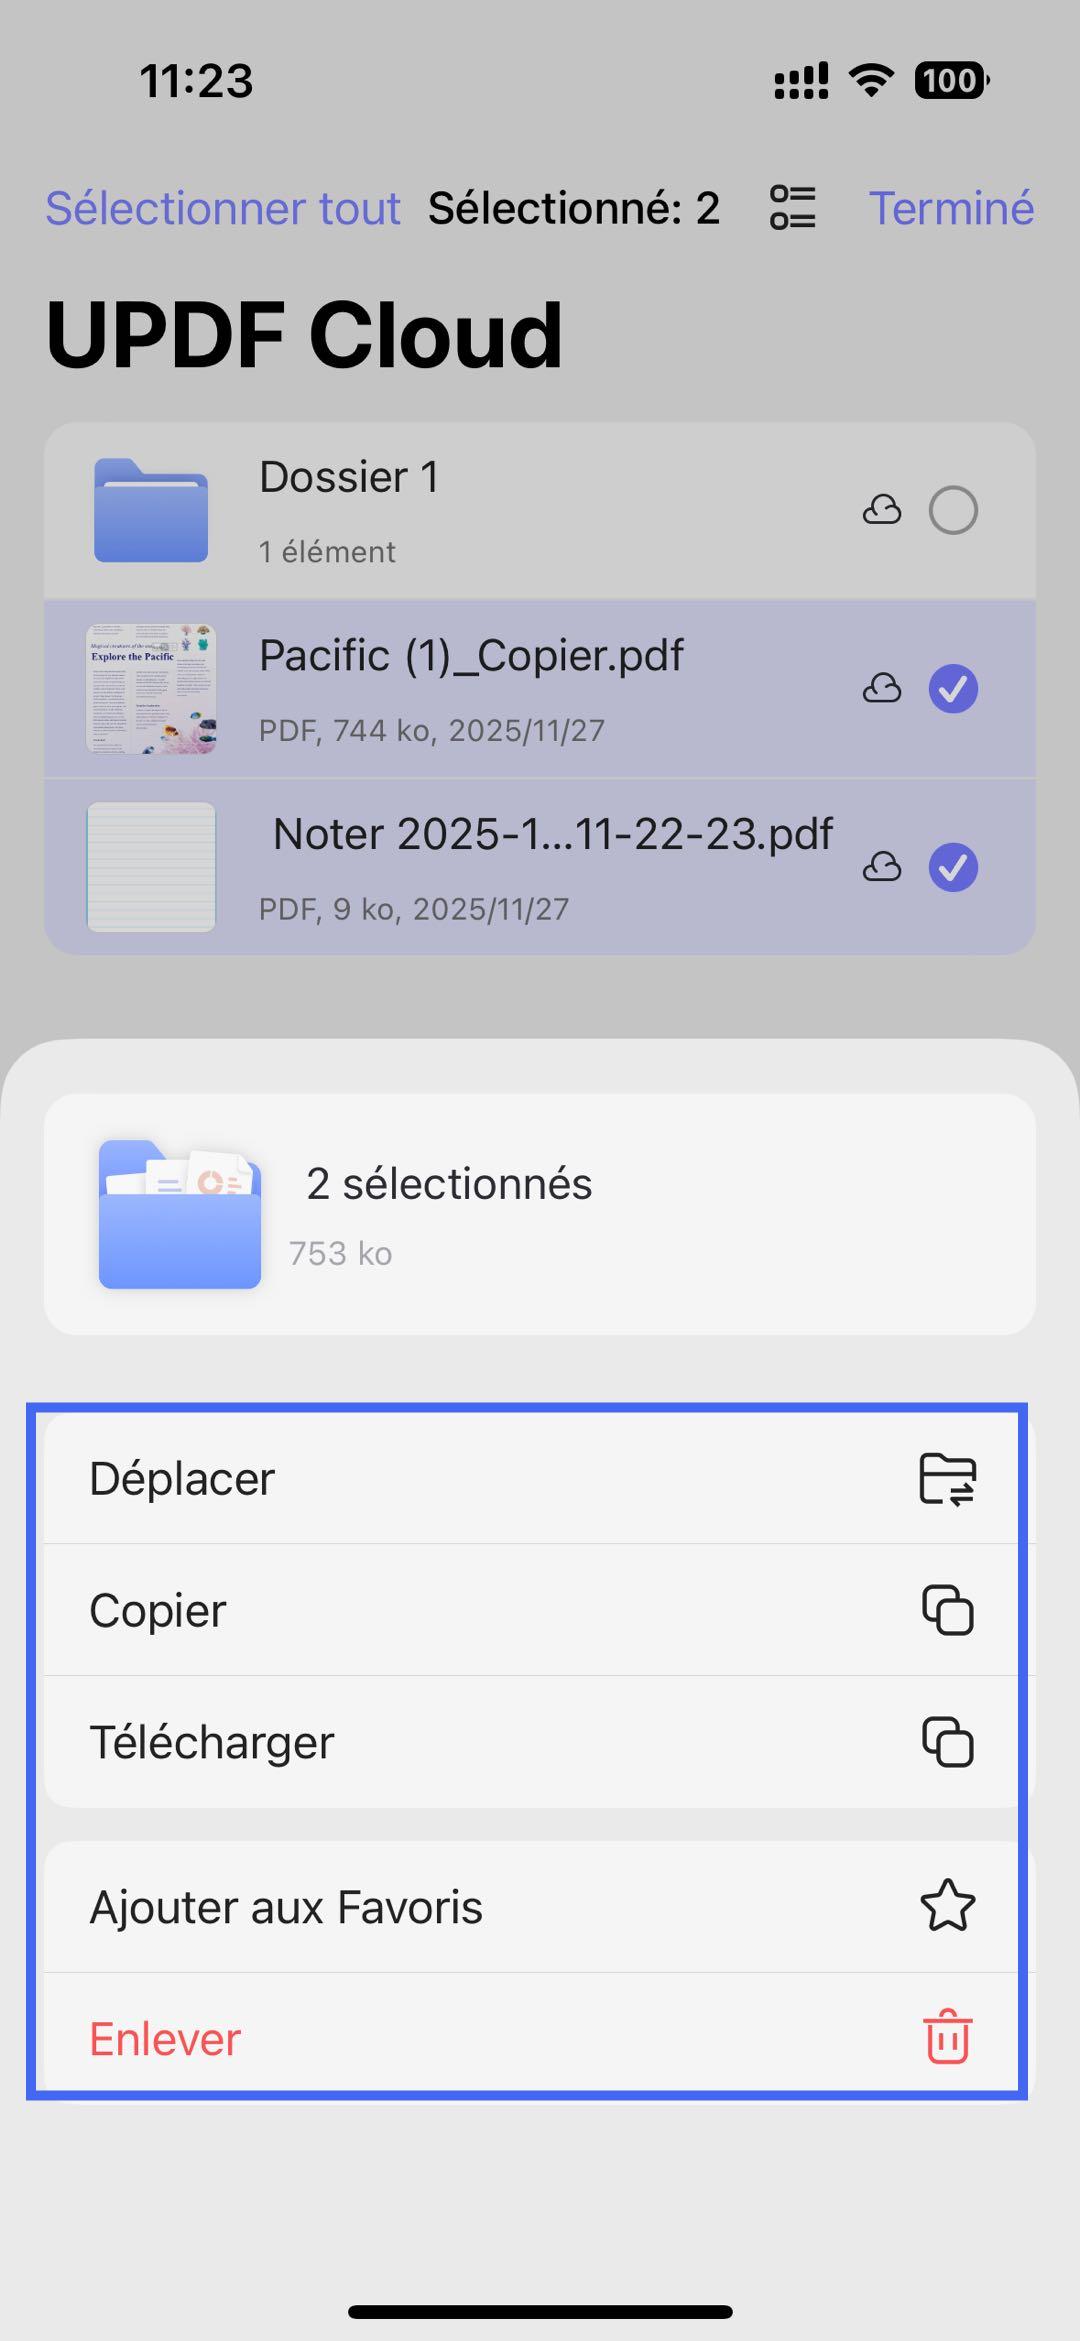Image resolution: width=1080 pixels, height=2341 pixels.
Task: Click the cloud icon beside the Noter PDF
Action: pos(881,866)
